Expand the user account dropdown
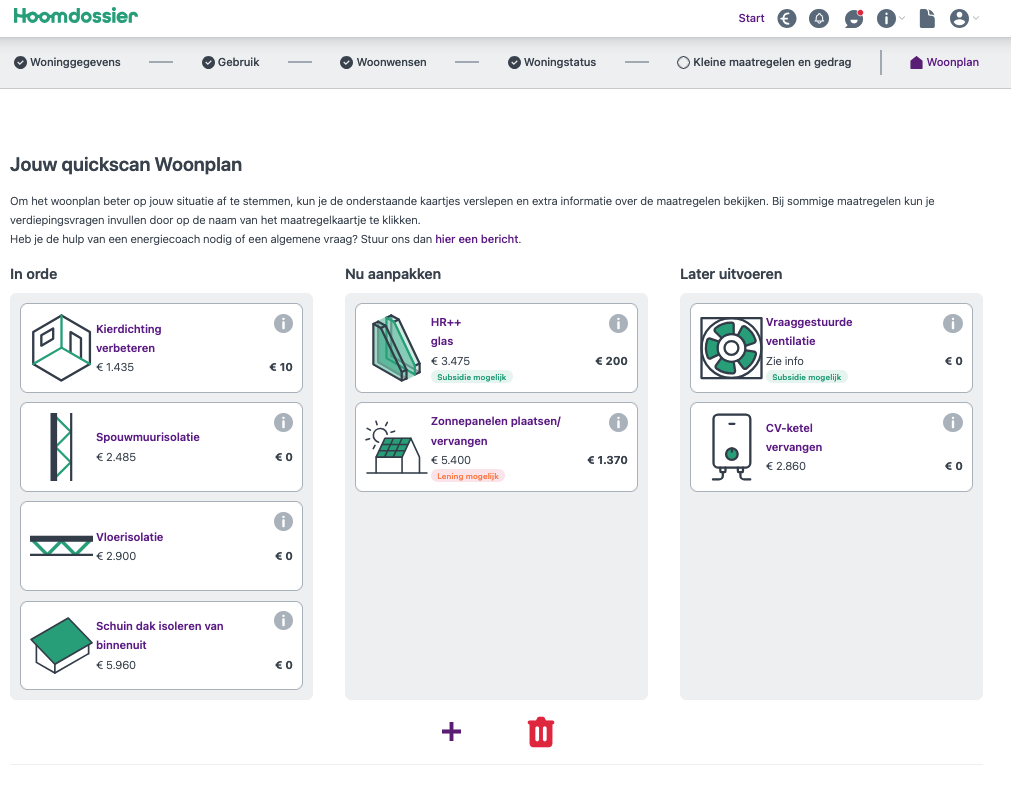Image resolution: width=1011 pixels, height=789 pixels. coord(964,18)
